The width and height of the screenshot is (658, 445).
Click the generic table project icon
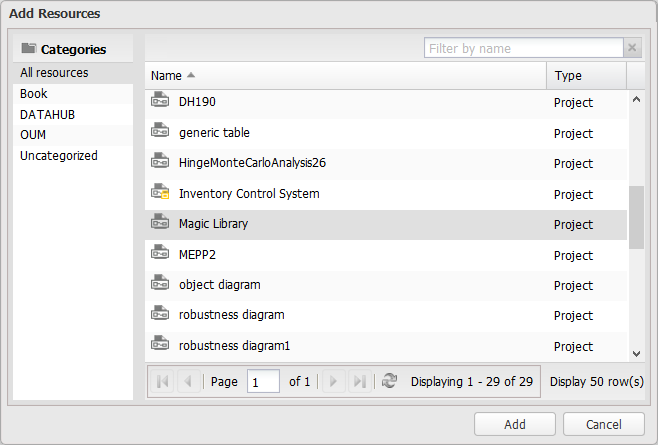[x=160, y=132]
